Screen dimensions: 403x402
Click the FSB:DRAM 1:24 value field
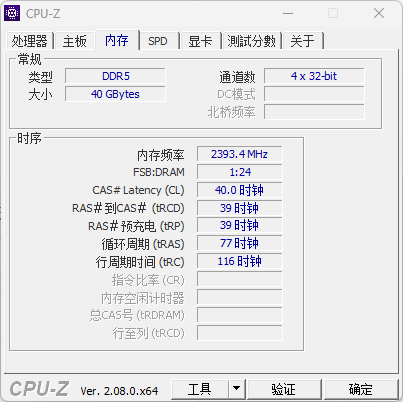pos(239,172)
